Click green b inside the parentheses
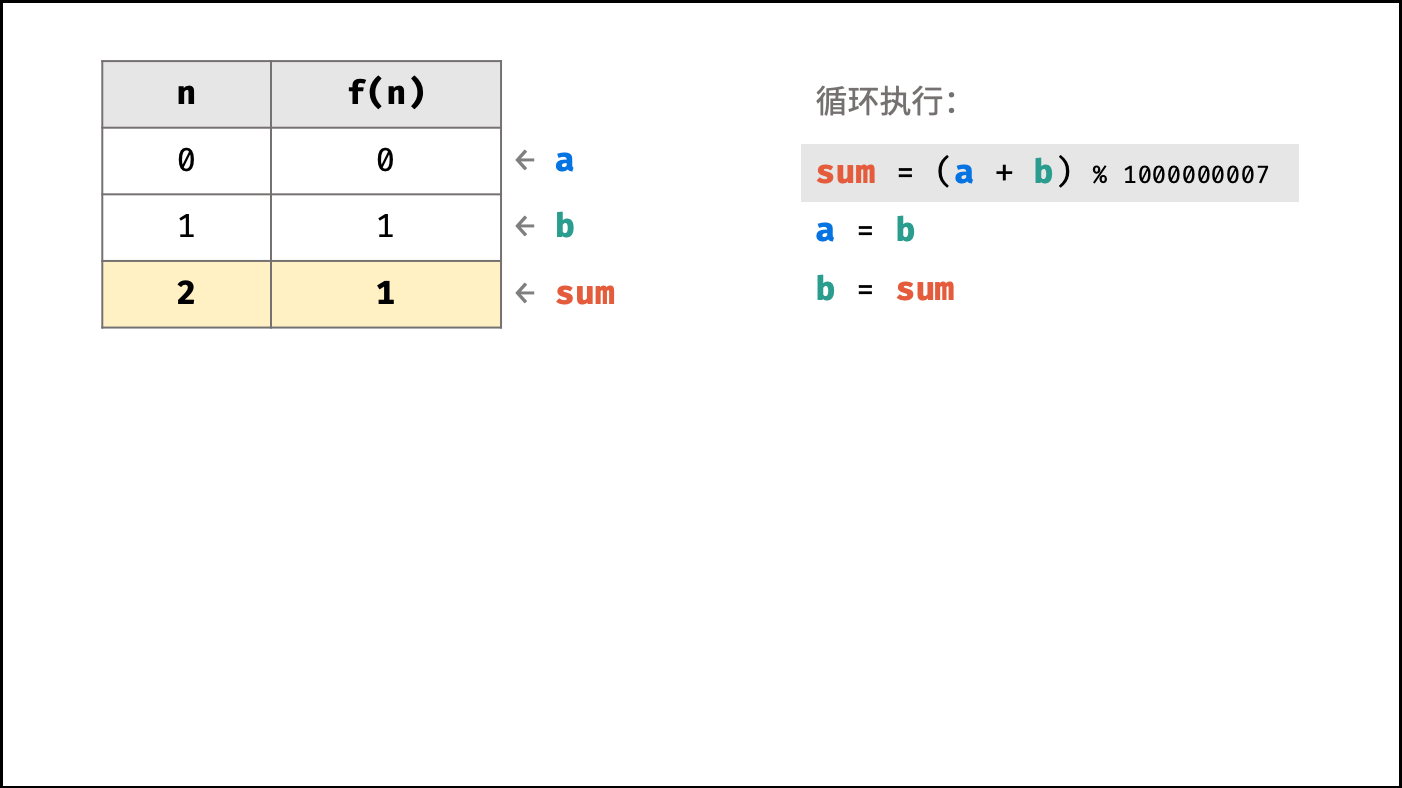 pyautogui.click(x=1043, y=172)
